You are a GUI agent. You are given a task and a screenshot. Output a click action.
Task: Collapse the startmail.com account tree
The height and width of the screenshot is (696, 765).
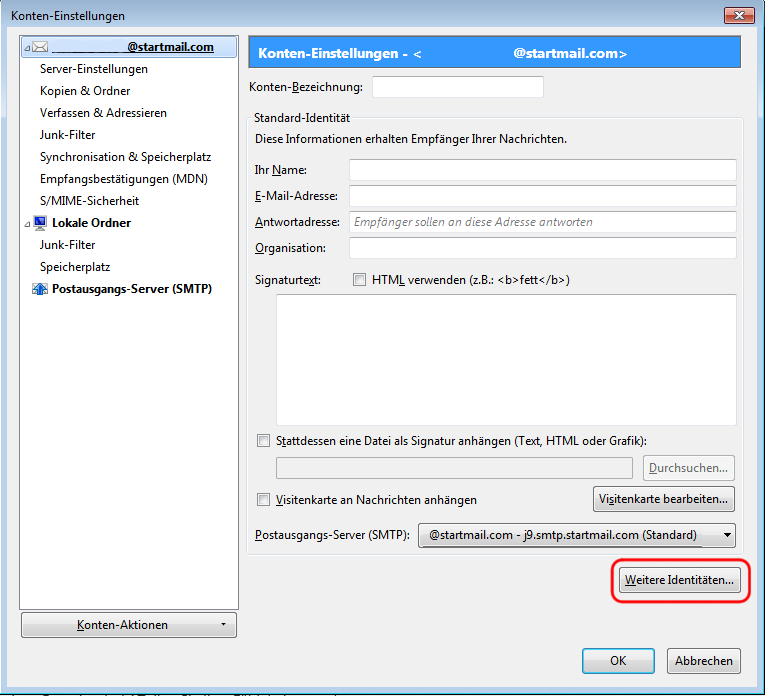[27, 48]
